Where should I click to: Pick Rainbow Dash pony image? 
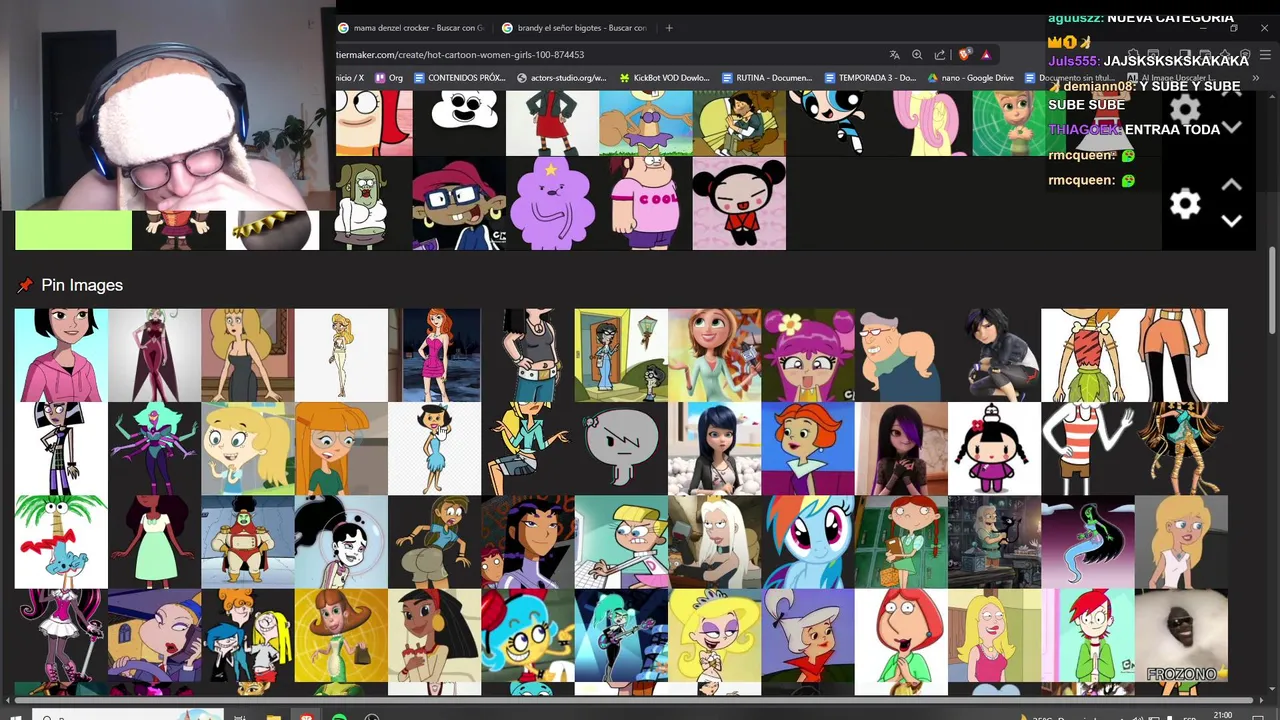pyautogui.click(x=808, y=542)
